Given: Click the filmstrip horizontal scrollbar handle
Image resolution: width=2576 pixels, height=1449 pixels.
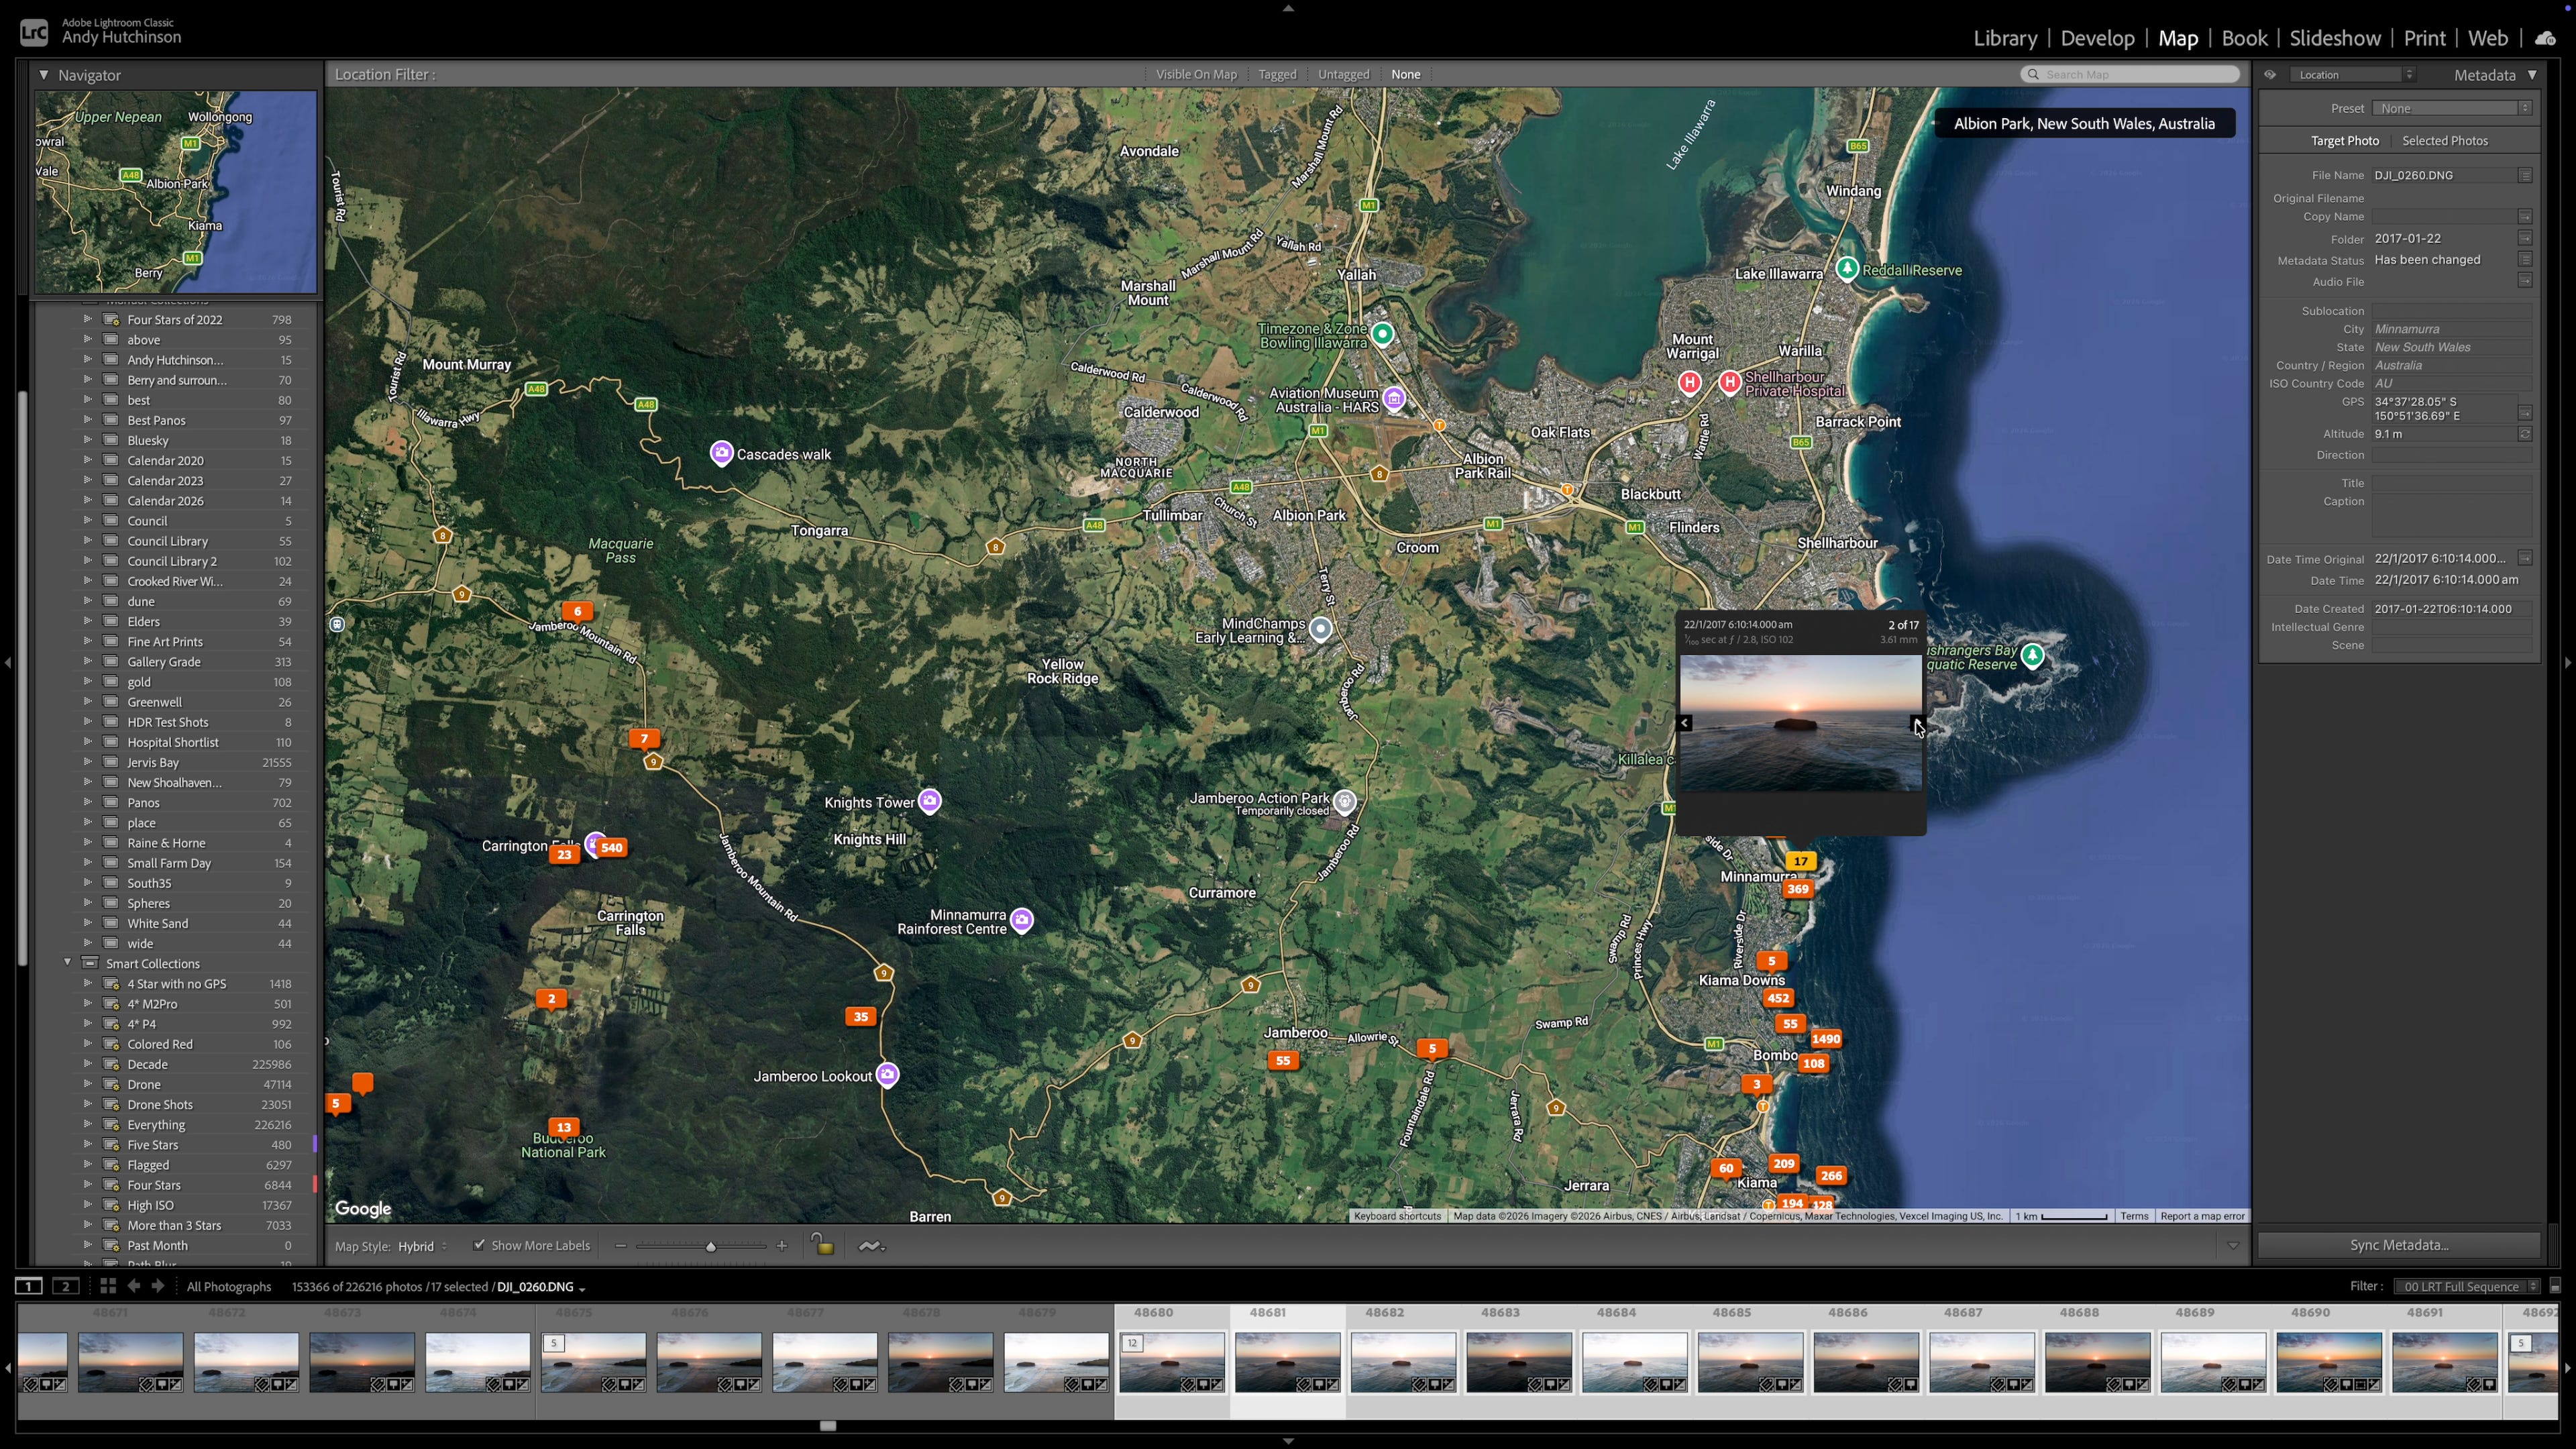Looking at the screenshot, I should 827,1426.
